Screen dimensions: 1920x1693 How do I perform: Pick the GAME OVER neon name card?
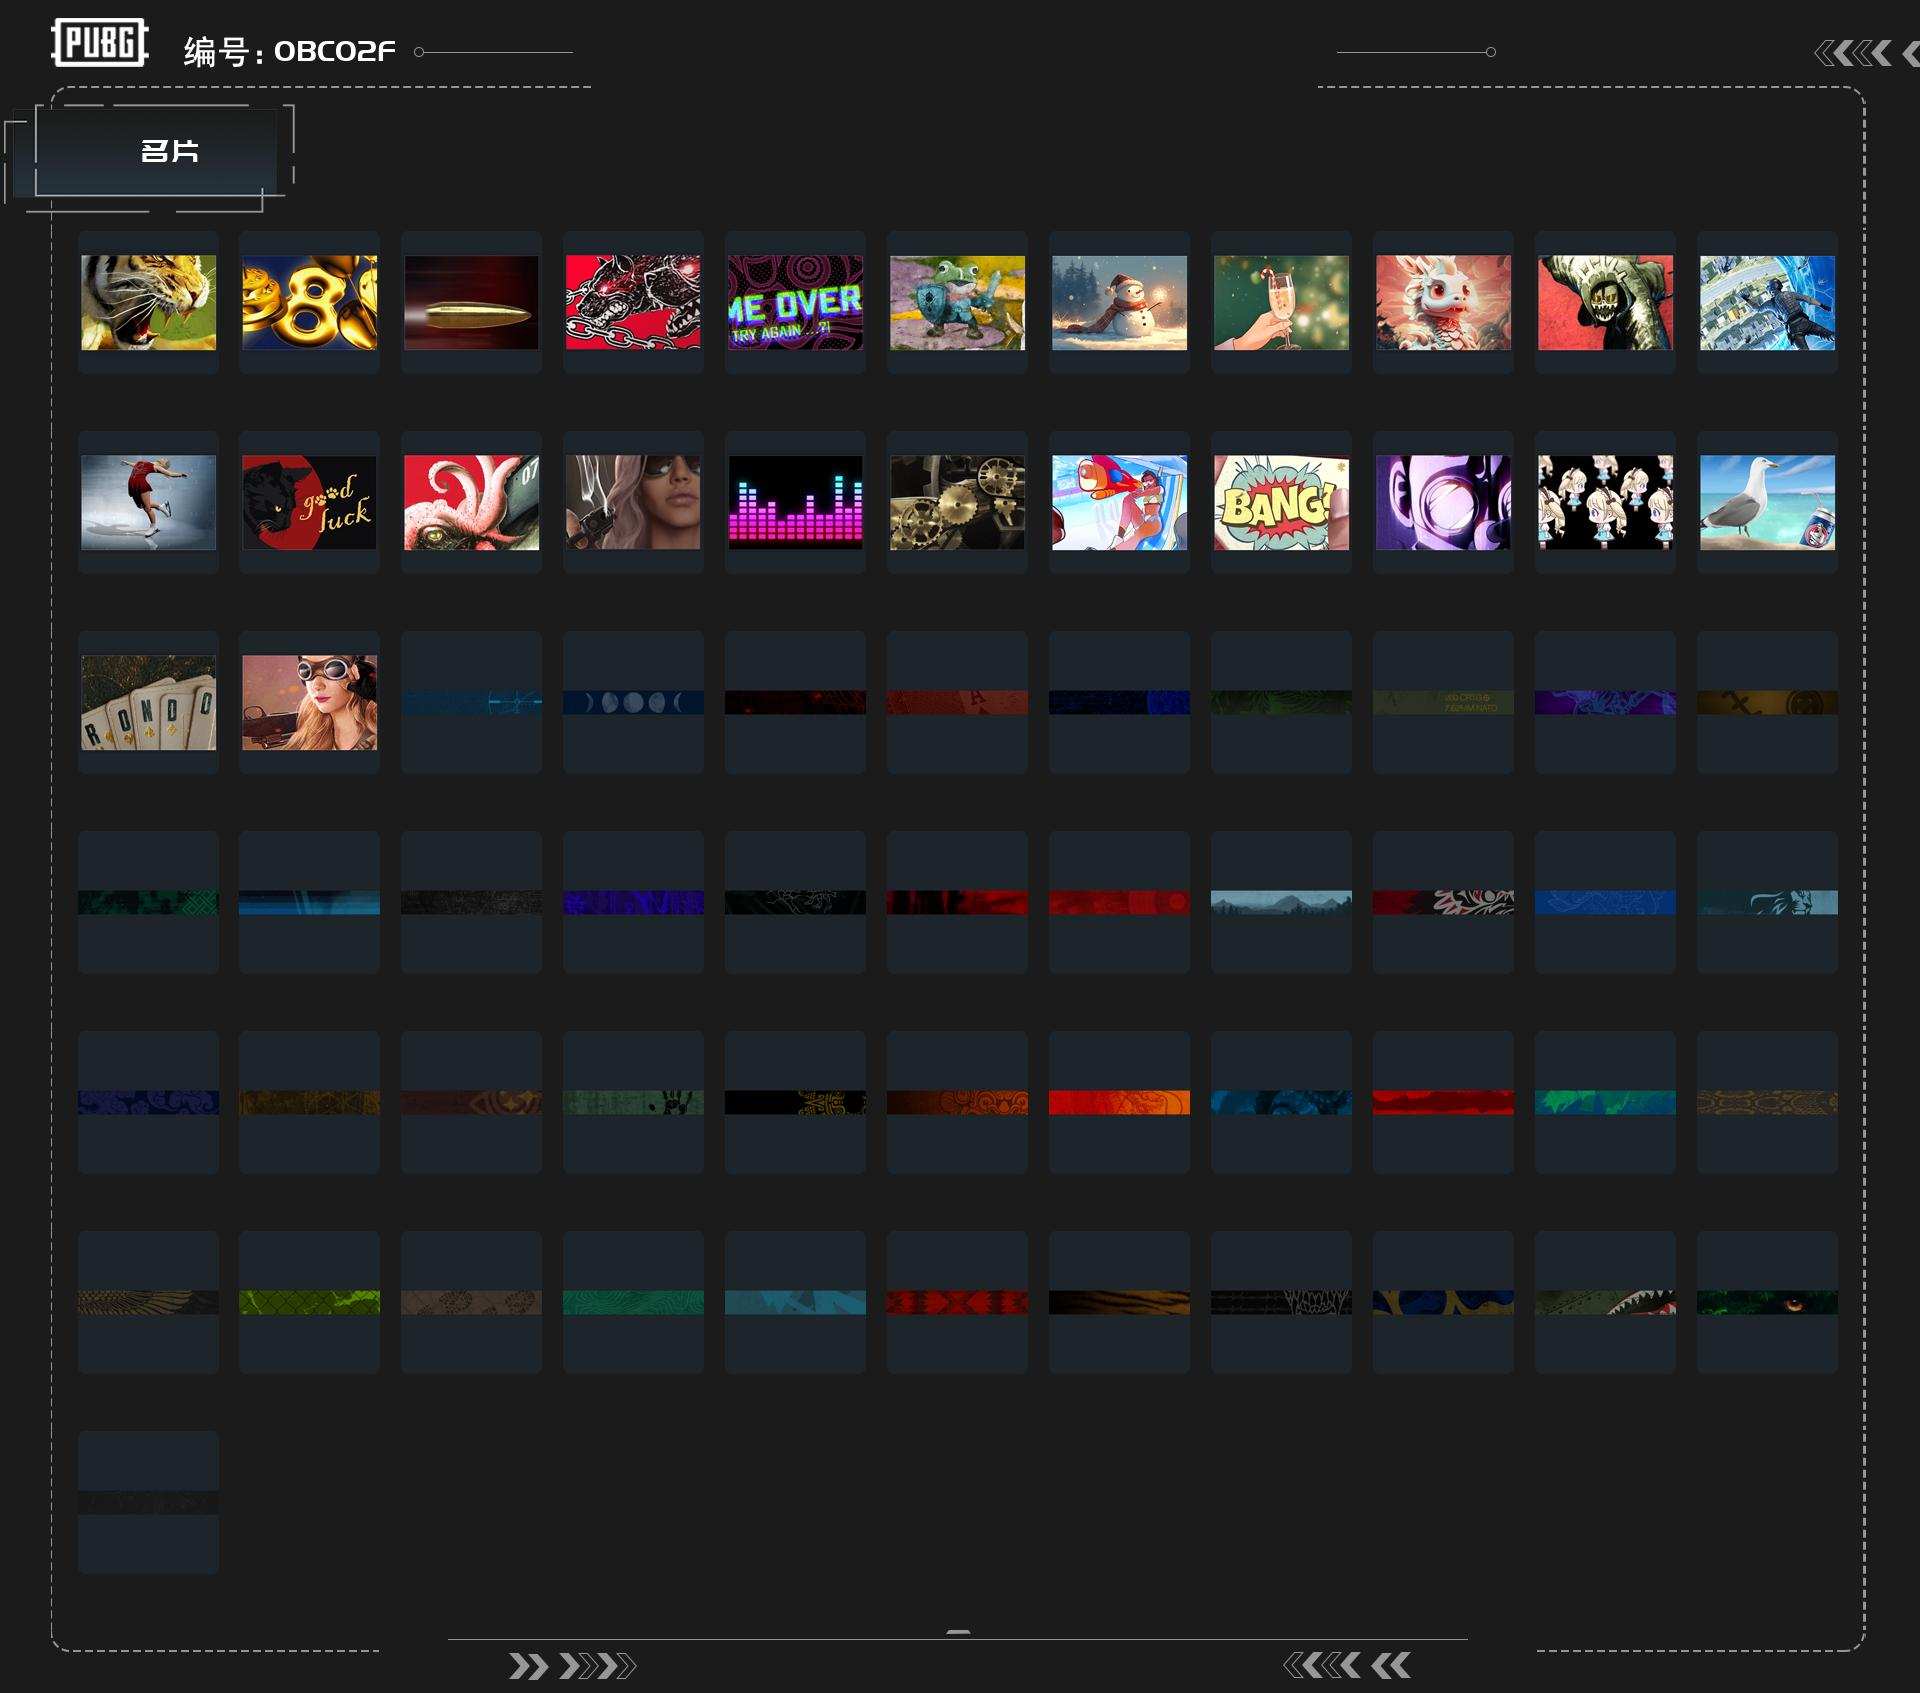[x=795, y=302]
